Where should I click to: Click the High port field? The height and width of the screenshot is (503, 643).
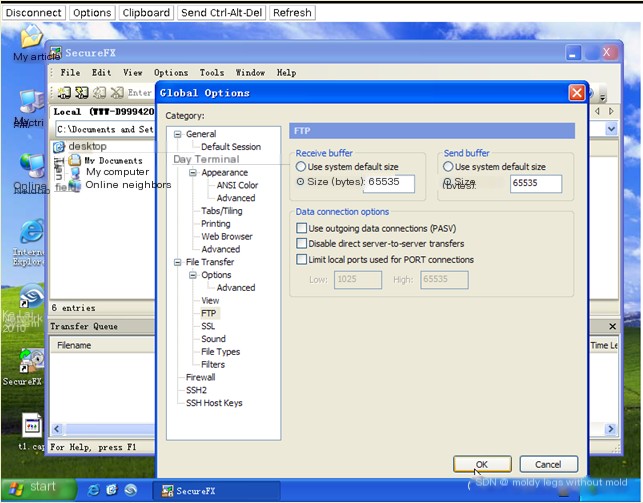(444, 280)
